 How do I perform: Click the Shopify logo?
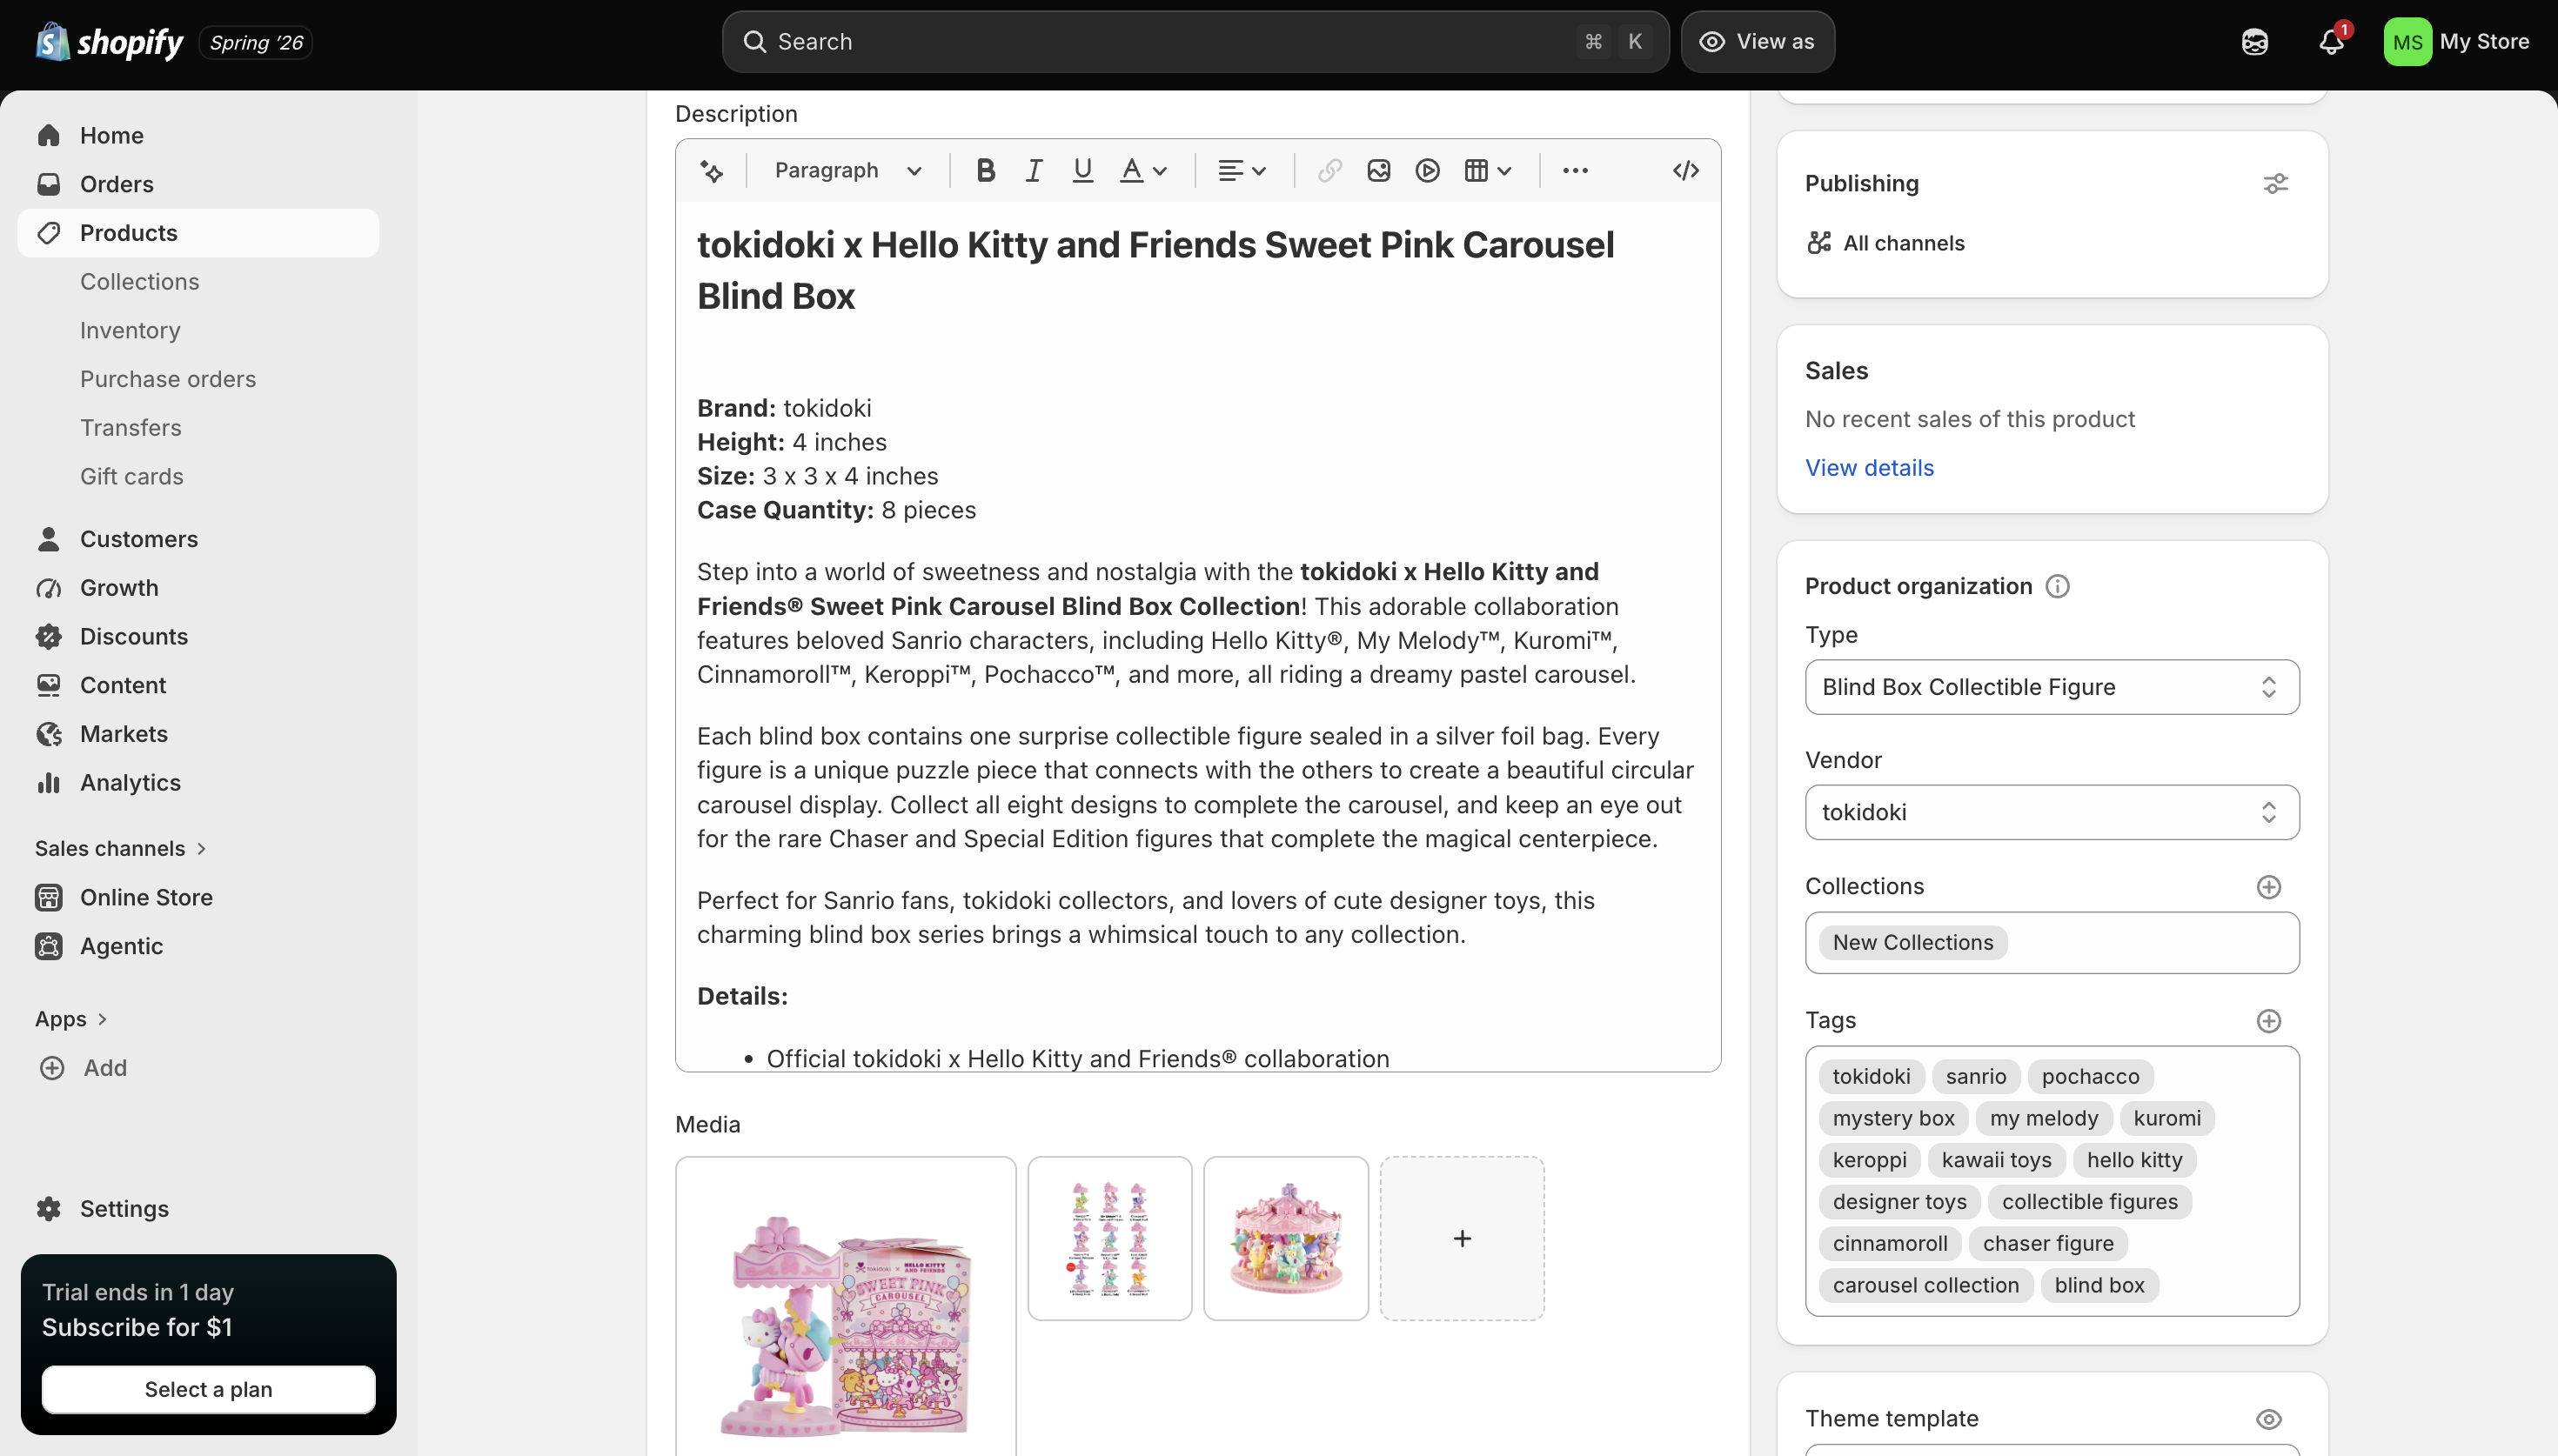109,42
